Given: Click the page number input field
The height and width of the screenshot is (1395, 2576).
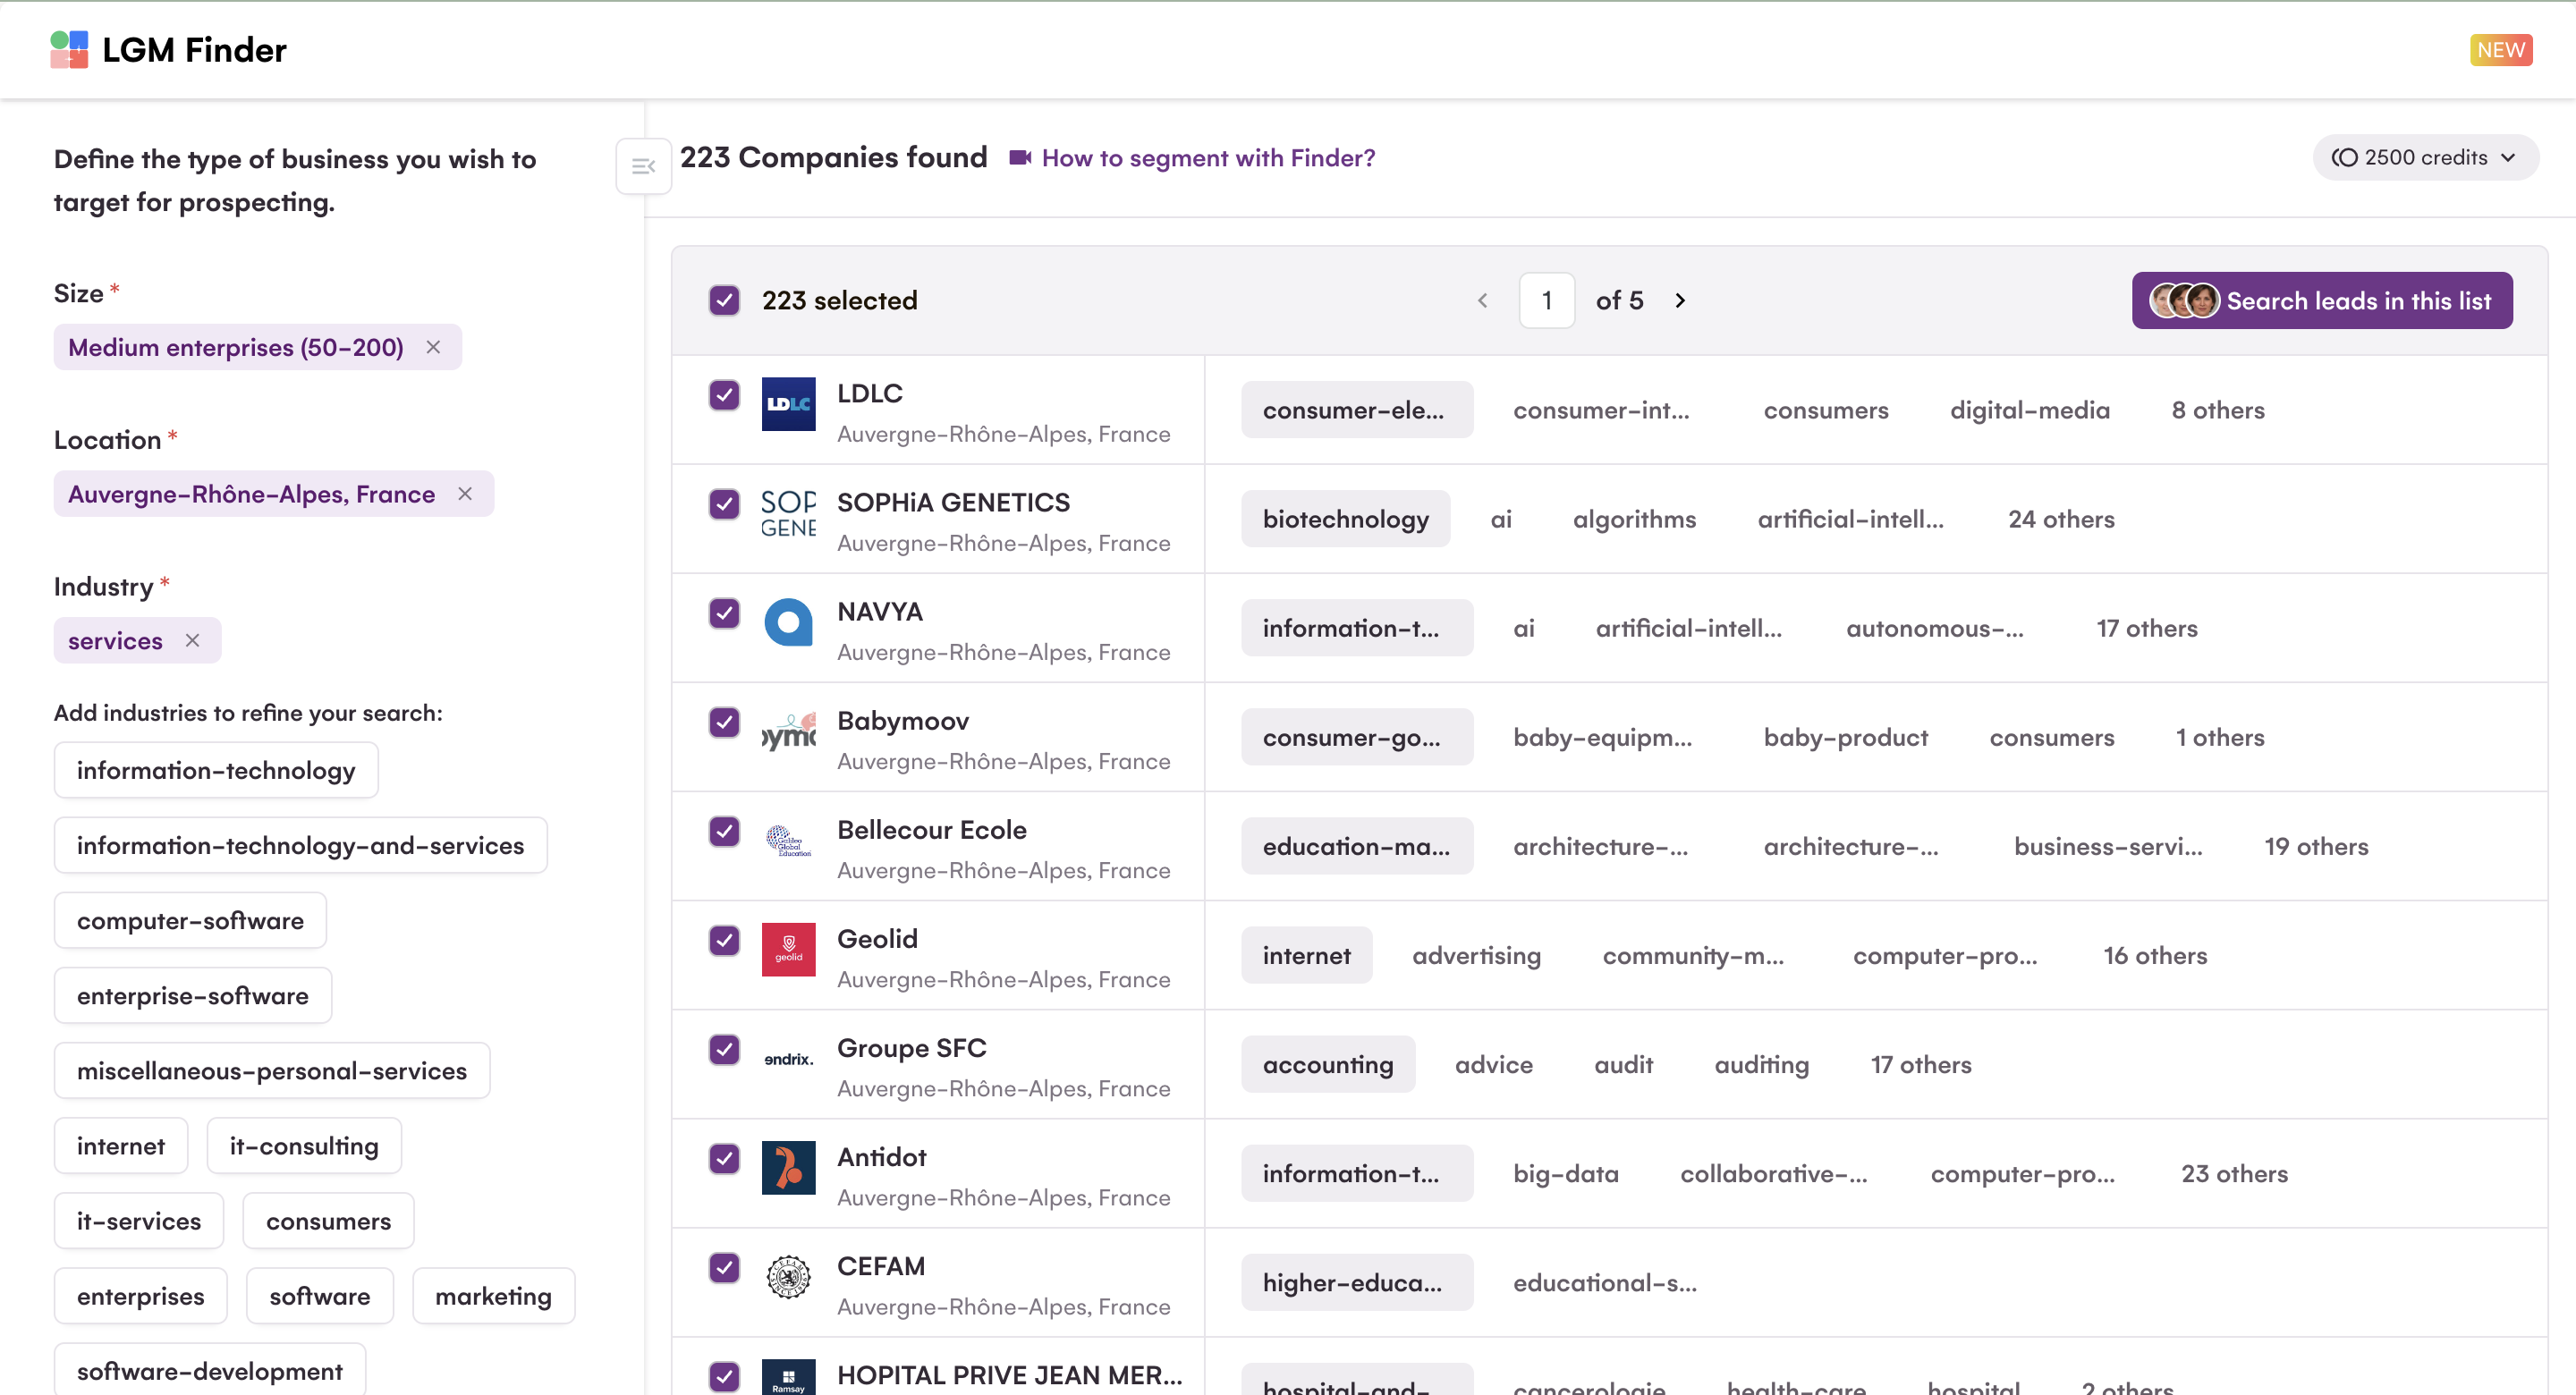Looking at the screenshot, I should [x=1546, y=301].
